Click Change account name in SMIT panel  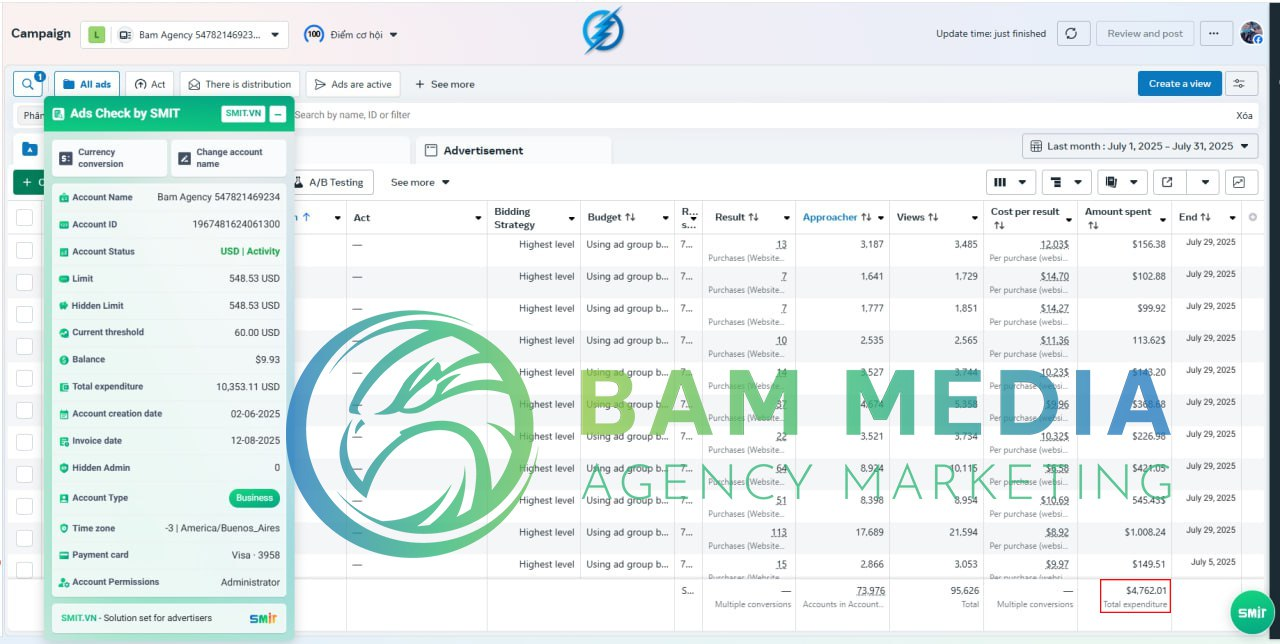(x=228, y=158)
